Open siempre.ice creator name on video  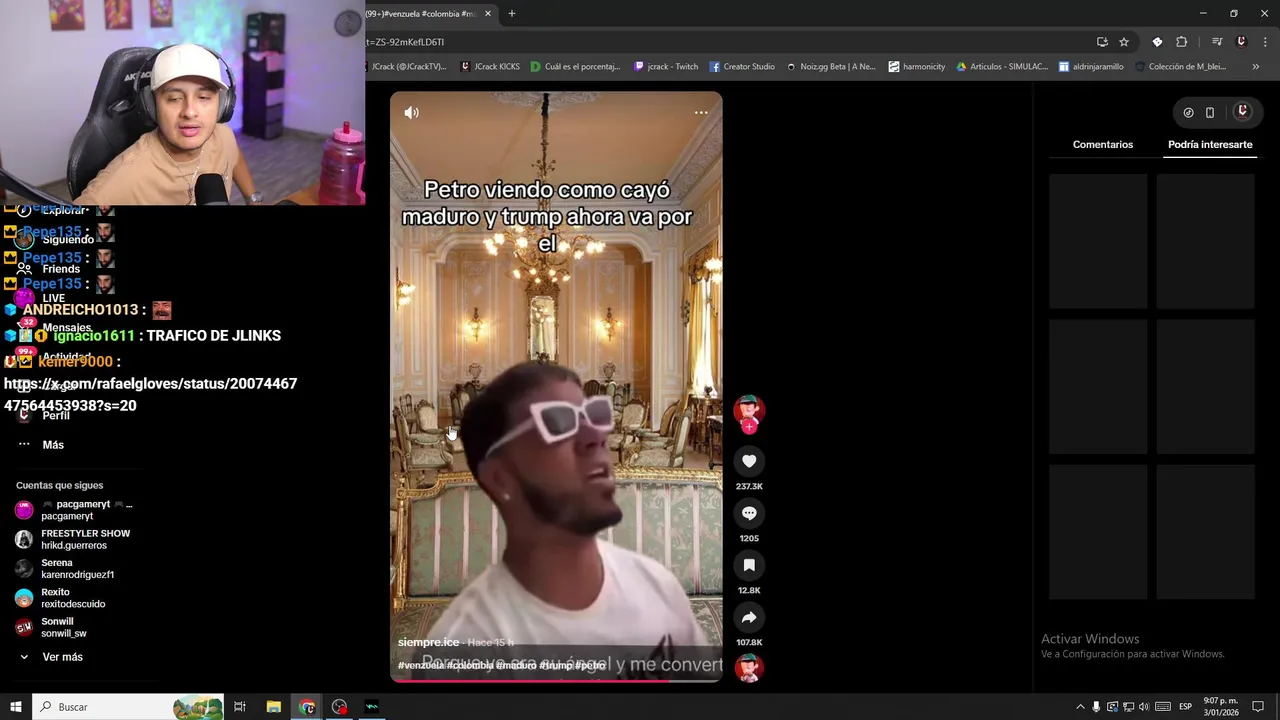click(428, 642)
